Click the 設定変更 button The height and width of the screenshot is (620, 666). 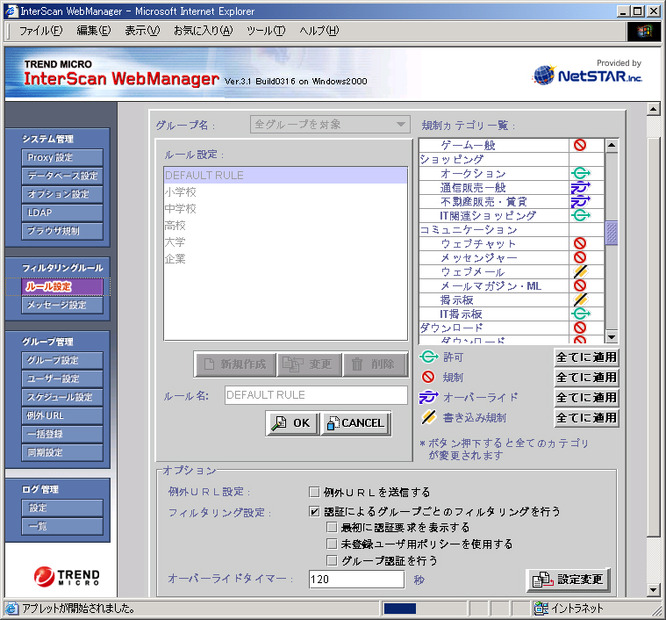point(568,580)
